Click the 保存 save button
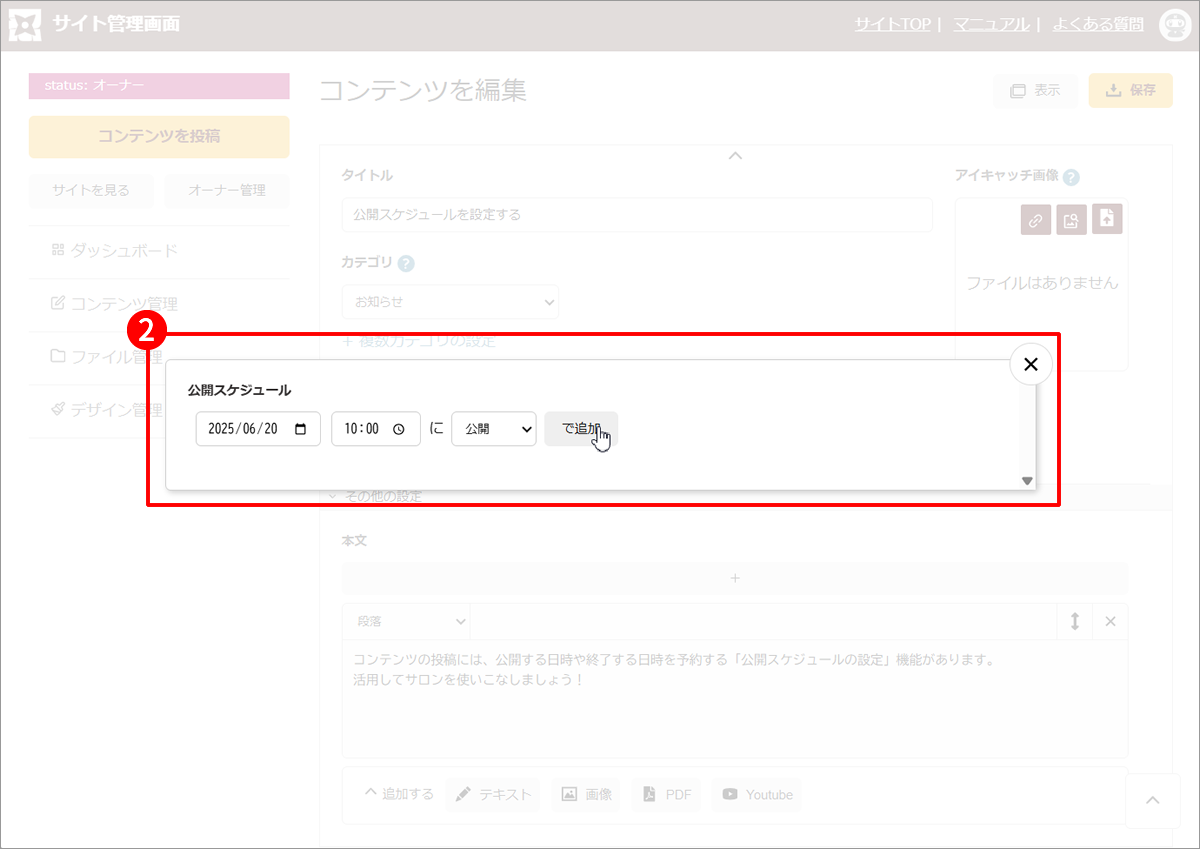 pyautogui.click(x=1130, y=90)
